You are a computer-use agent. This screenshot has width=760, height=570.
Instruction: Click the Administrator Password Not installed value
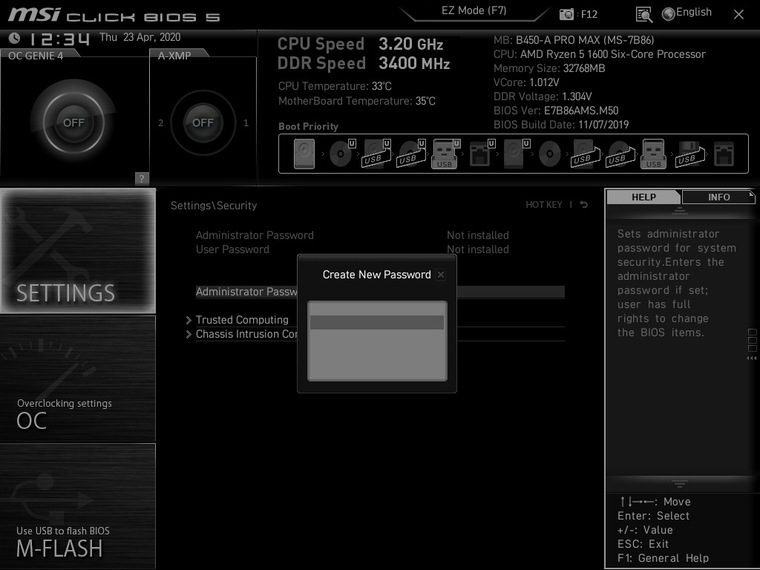pos(478,235)
